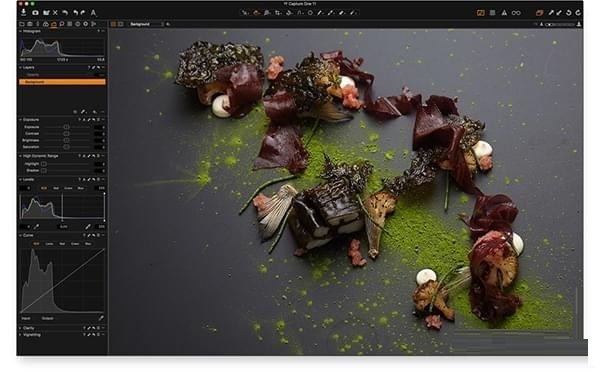This screenshot has width=600, height=380.
Task: Click the Saturation slider handle
Action: point(67,147)
